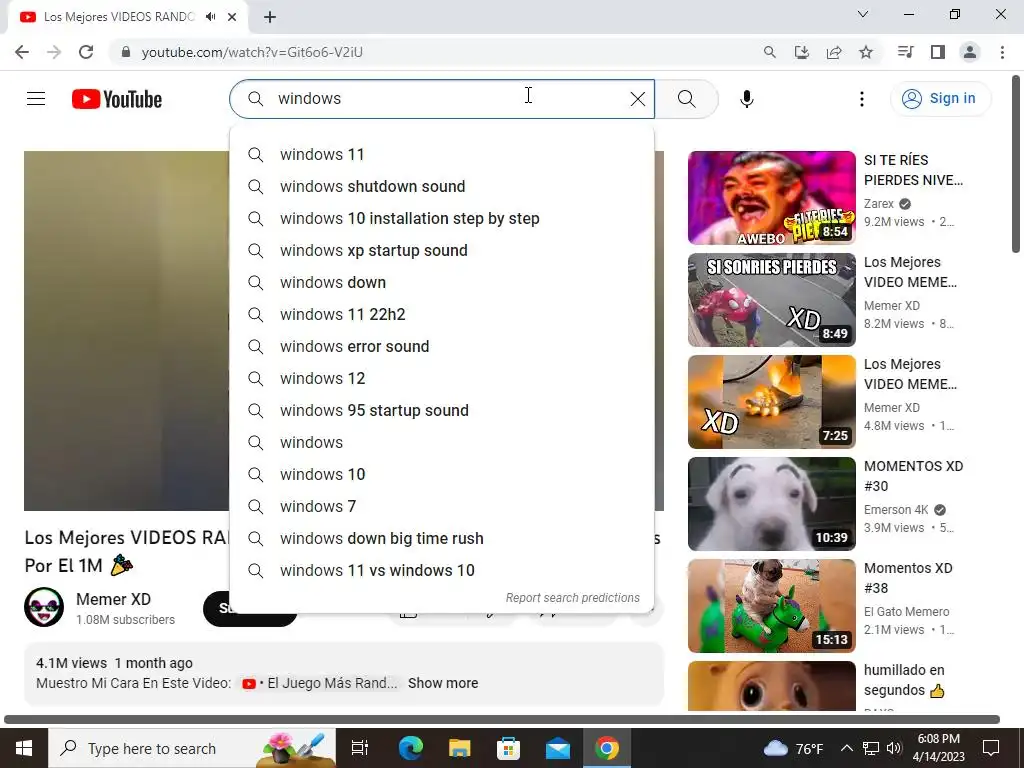Toggle Chrome side panel
Viewport: 1024px width, 768px height.
[938, 52]
